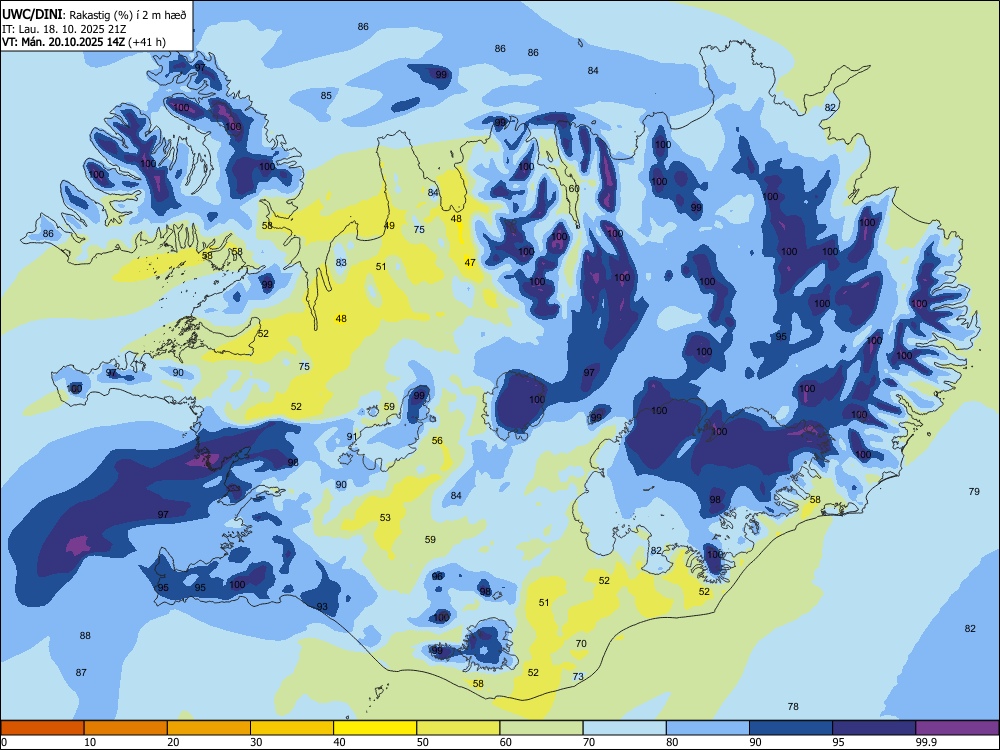Viewport: 1000px width, 750px height.
Task: Click the '73' humidity value near the coast
Action: tap(578, 677)
